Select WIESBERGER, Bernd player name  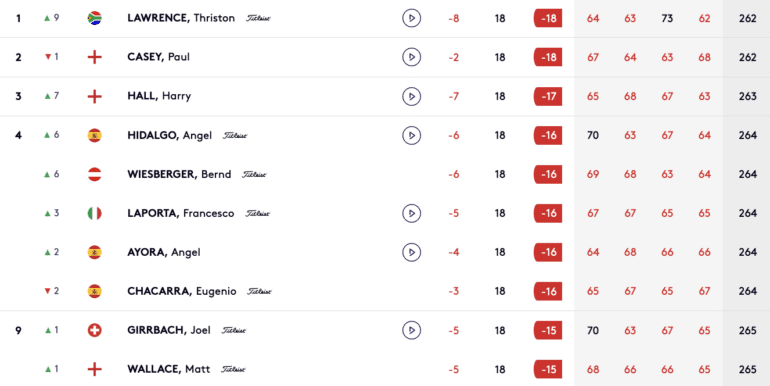(x=179, y=174)
